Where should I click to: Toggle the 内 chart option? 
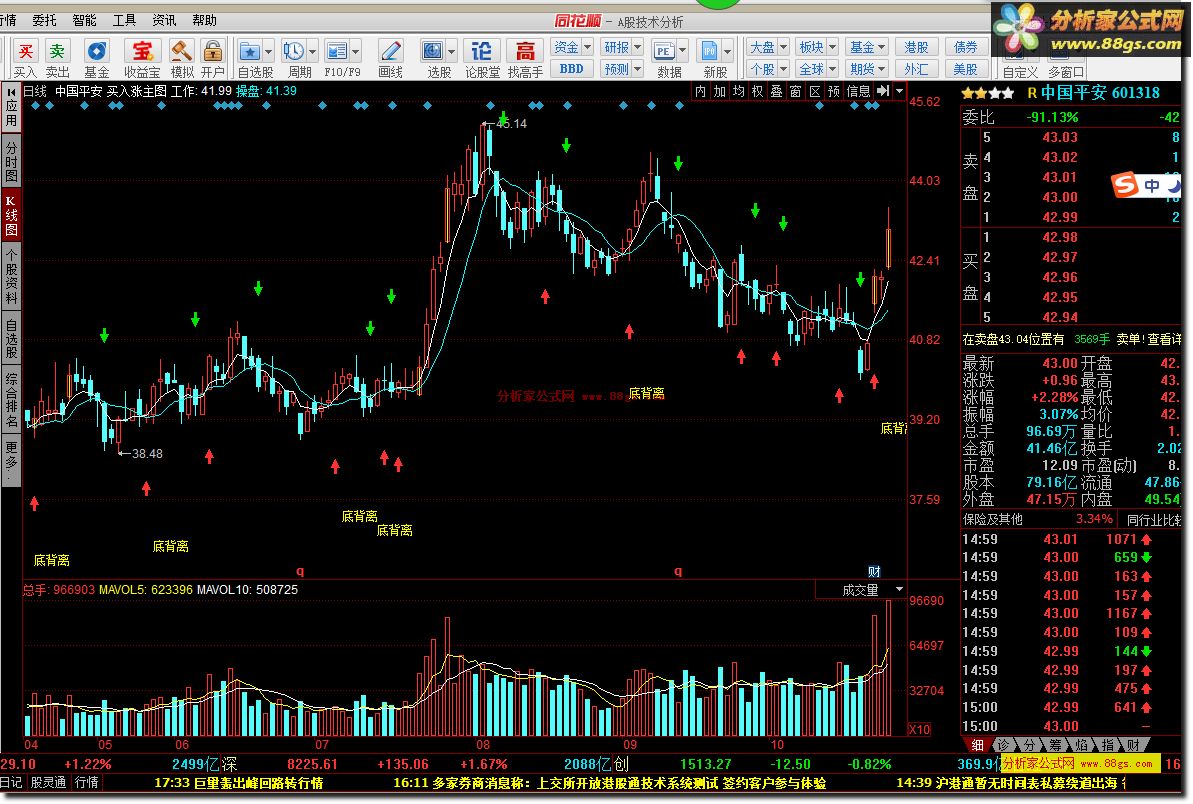(700, 91)
